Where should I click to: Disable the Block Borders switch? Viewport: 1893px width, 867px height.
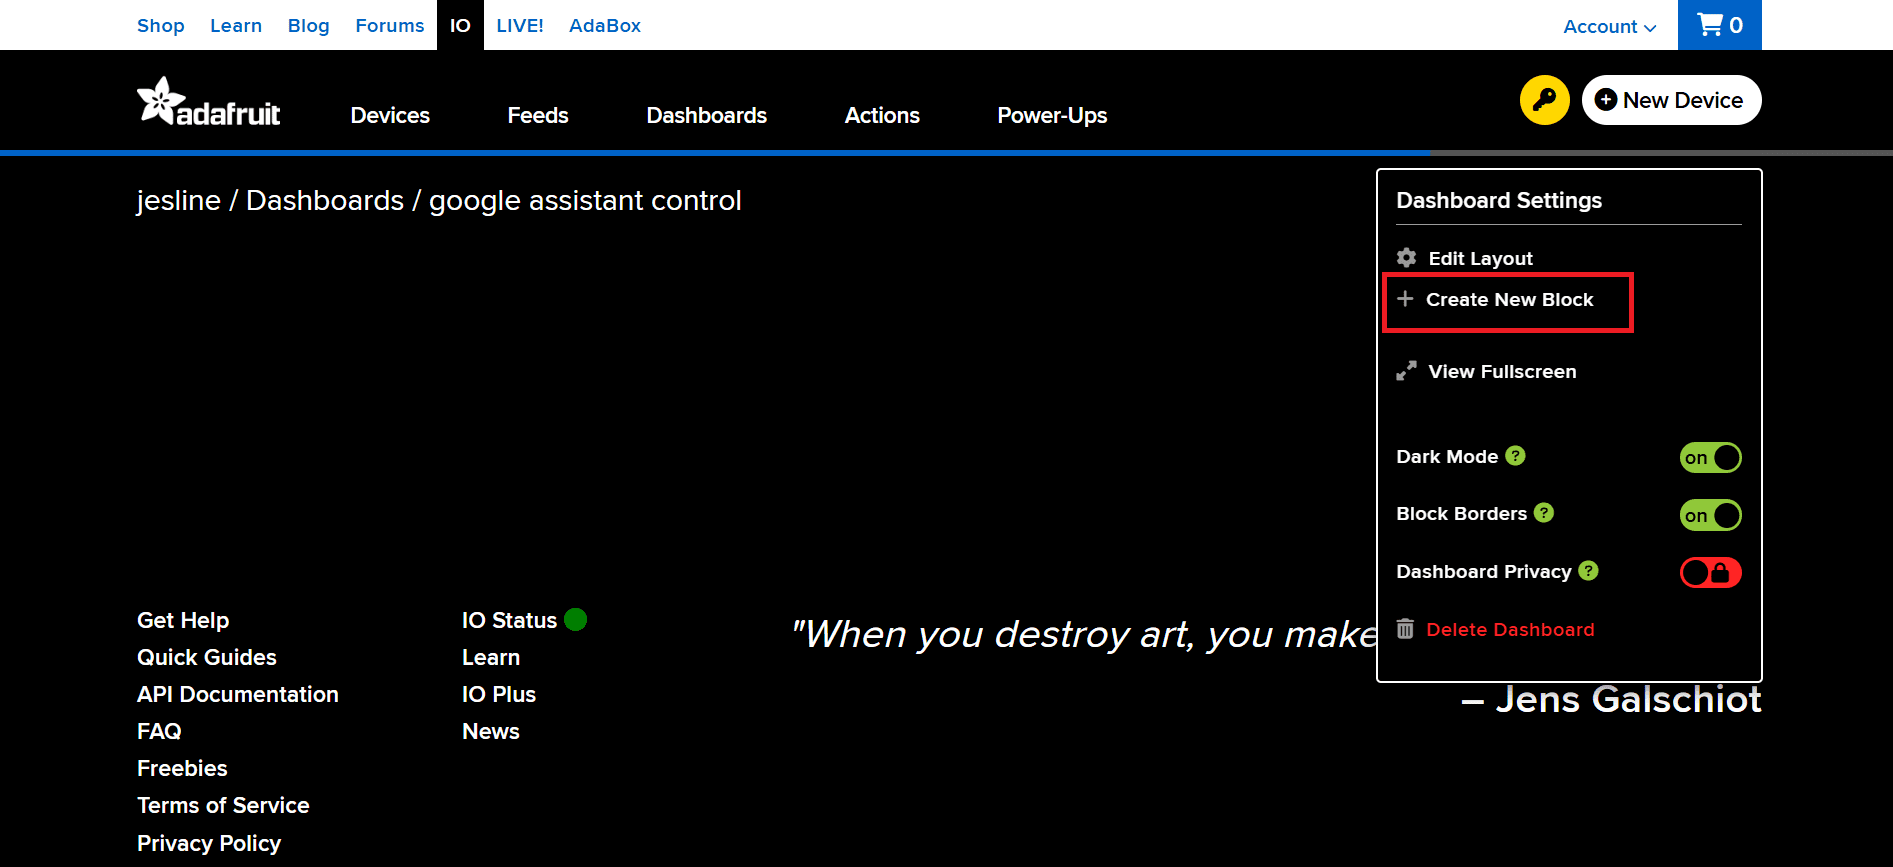(1710, 515)
